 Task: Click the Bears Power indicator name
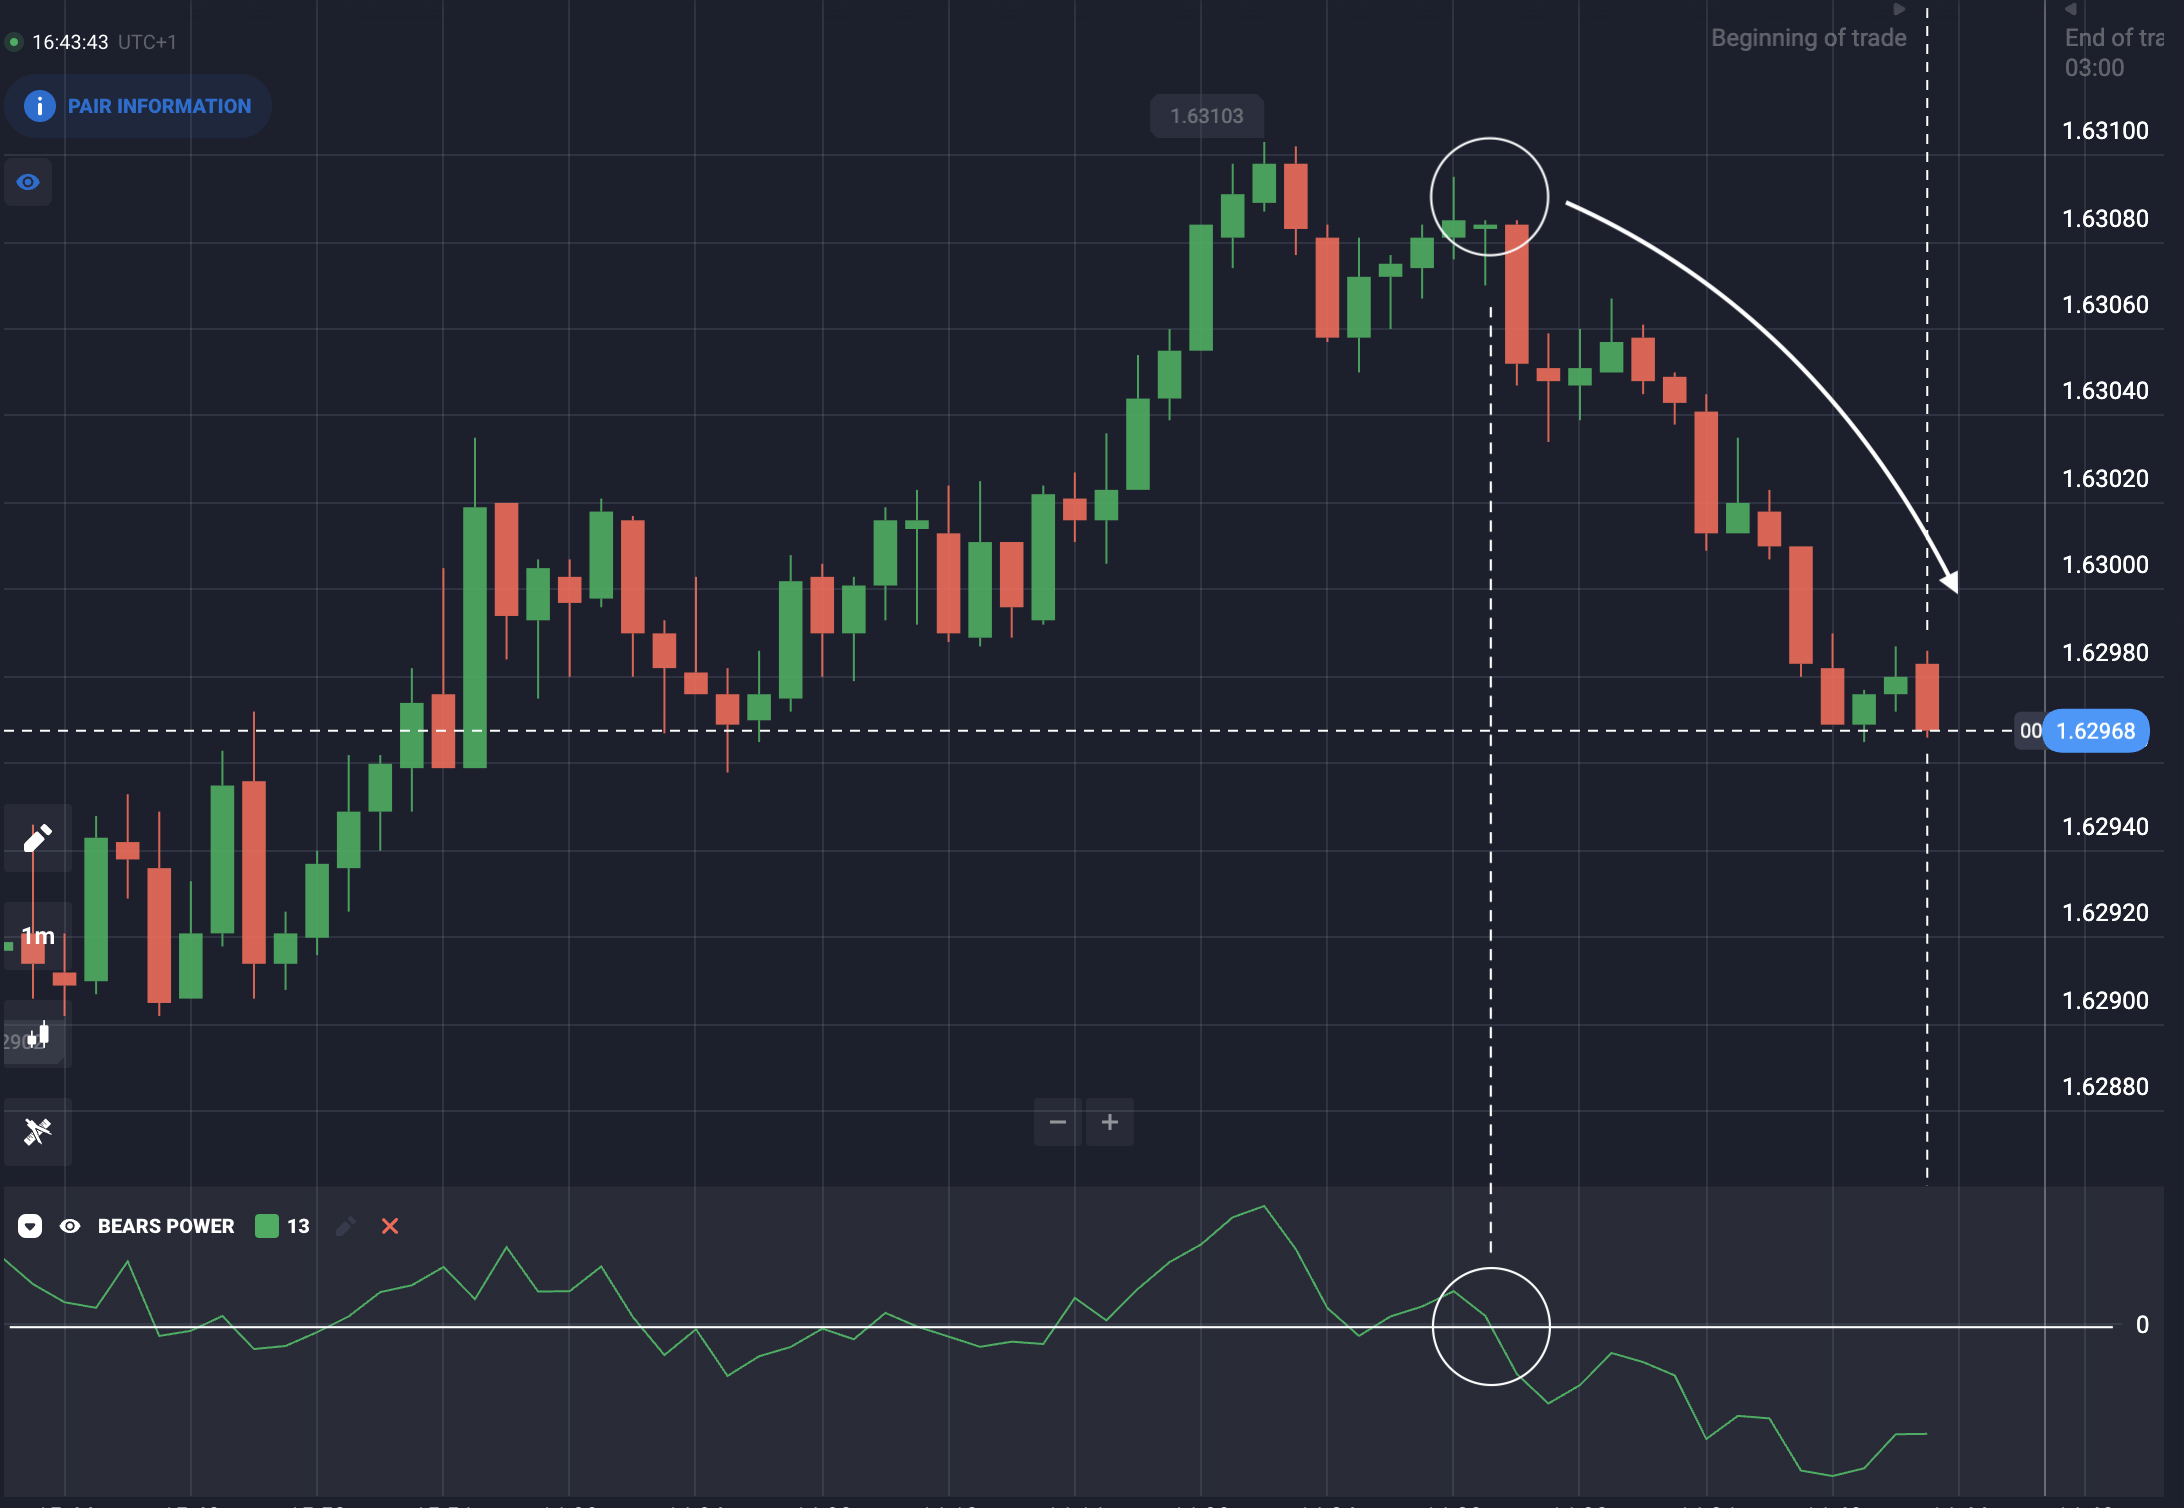click(x=166, y=1226)
